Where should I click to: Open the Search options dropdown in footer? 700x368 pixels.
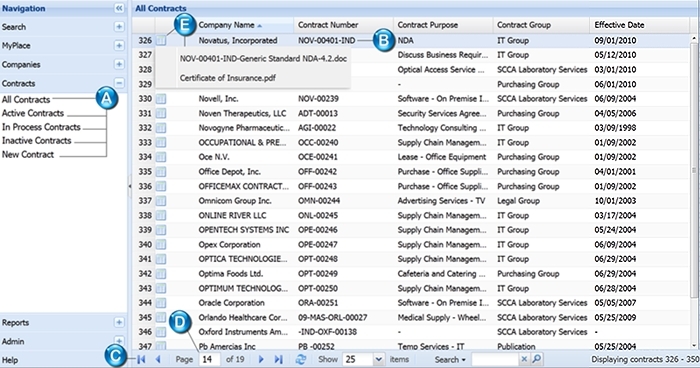450,360
